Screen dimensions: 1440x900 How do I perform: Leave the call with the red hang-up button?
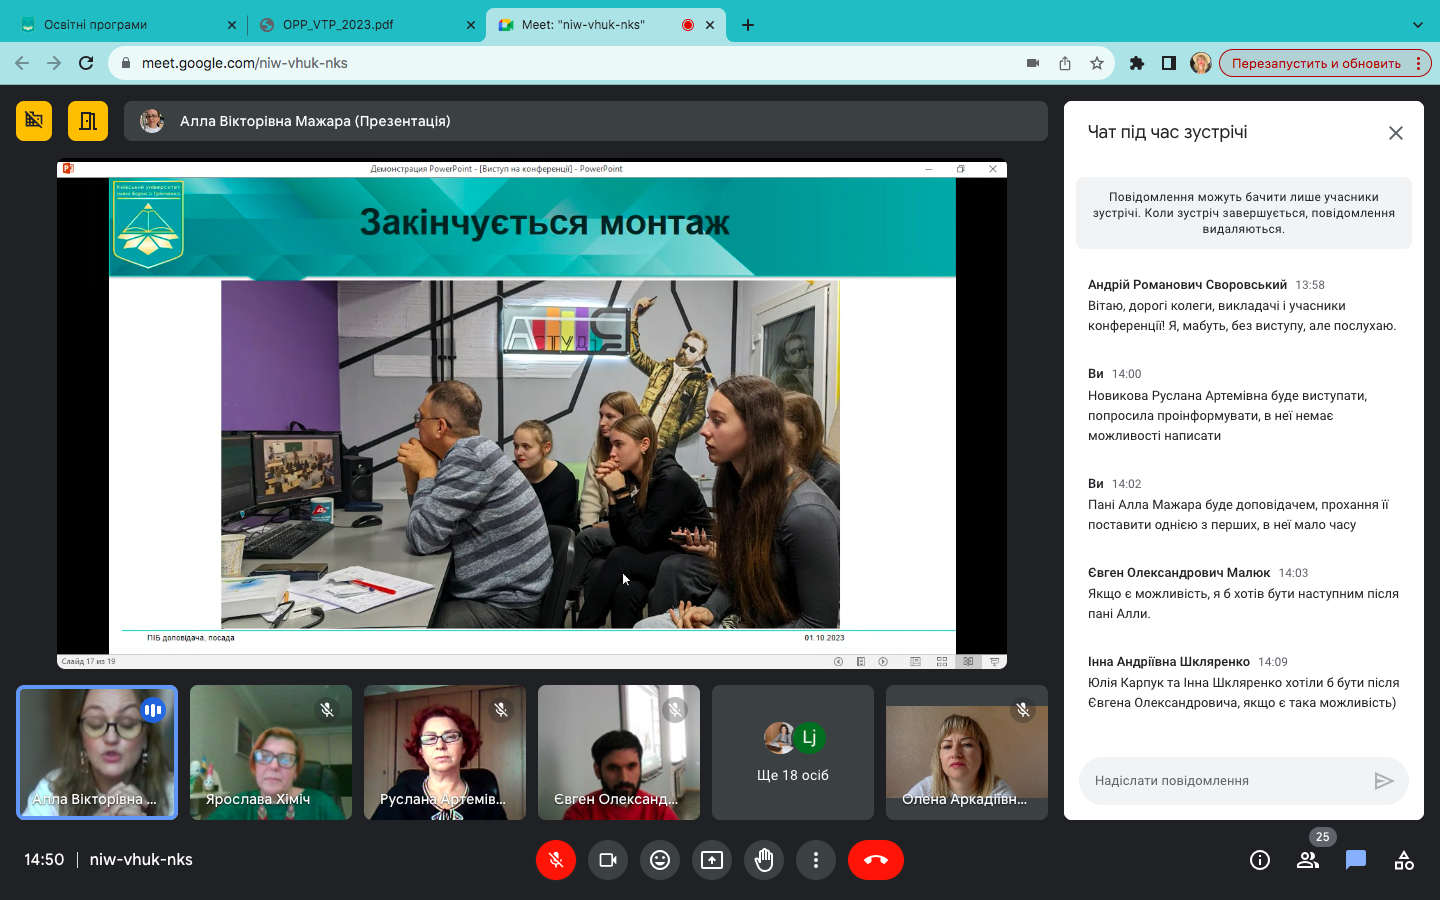(875, 860)
